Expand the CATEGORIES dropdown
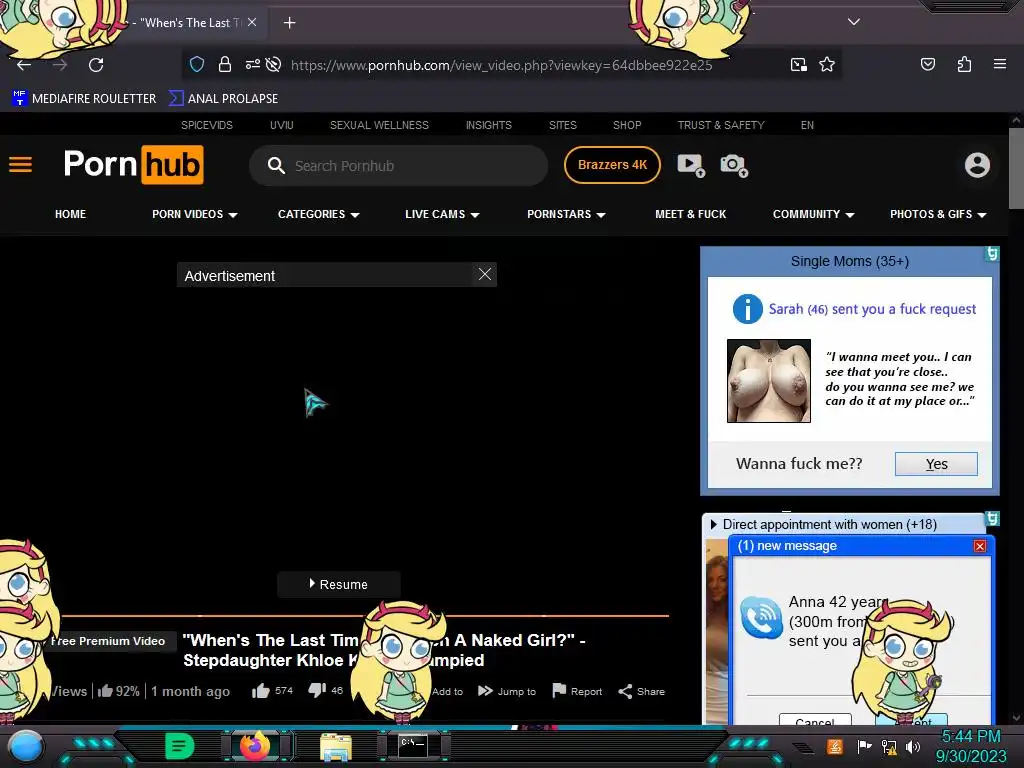The width and height of the screenshot is (1024, 768). coord(319,214)
